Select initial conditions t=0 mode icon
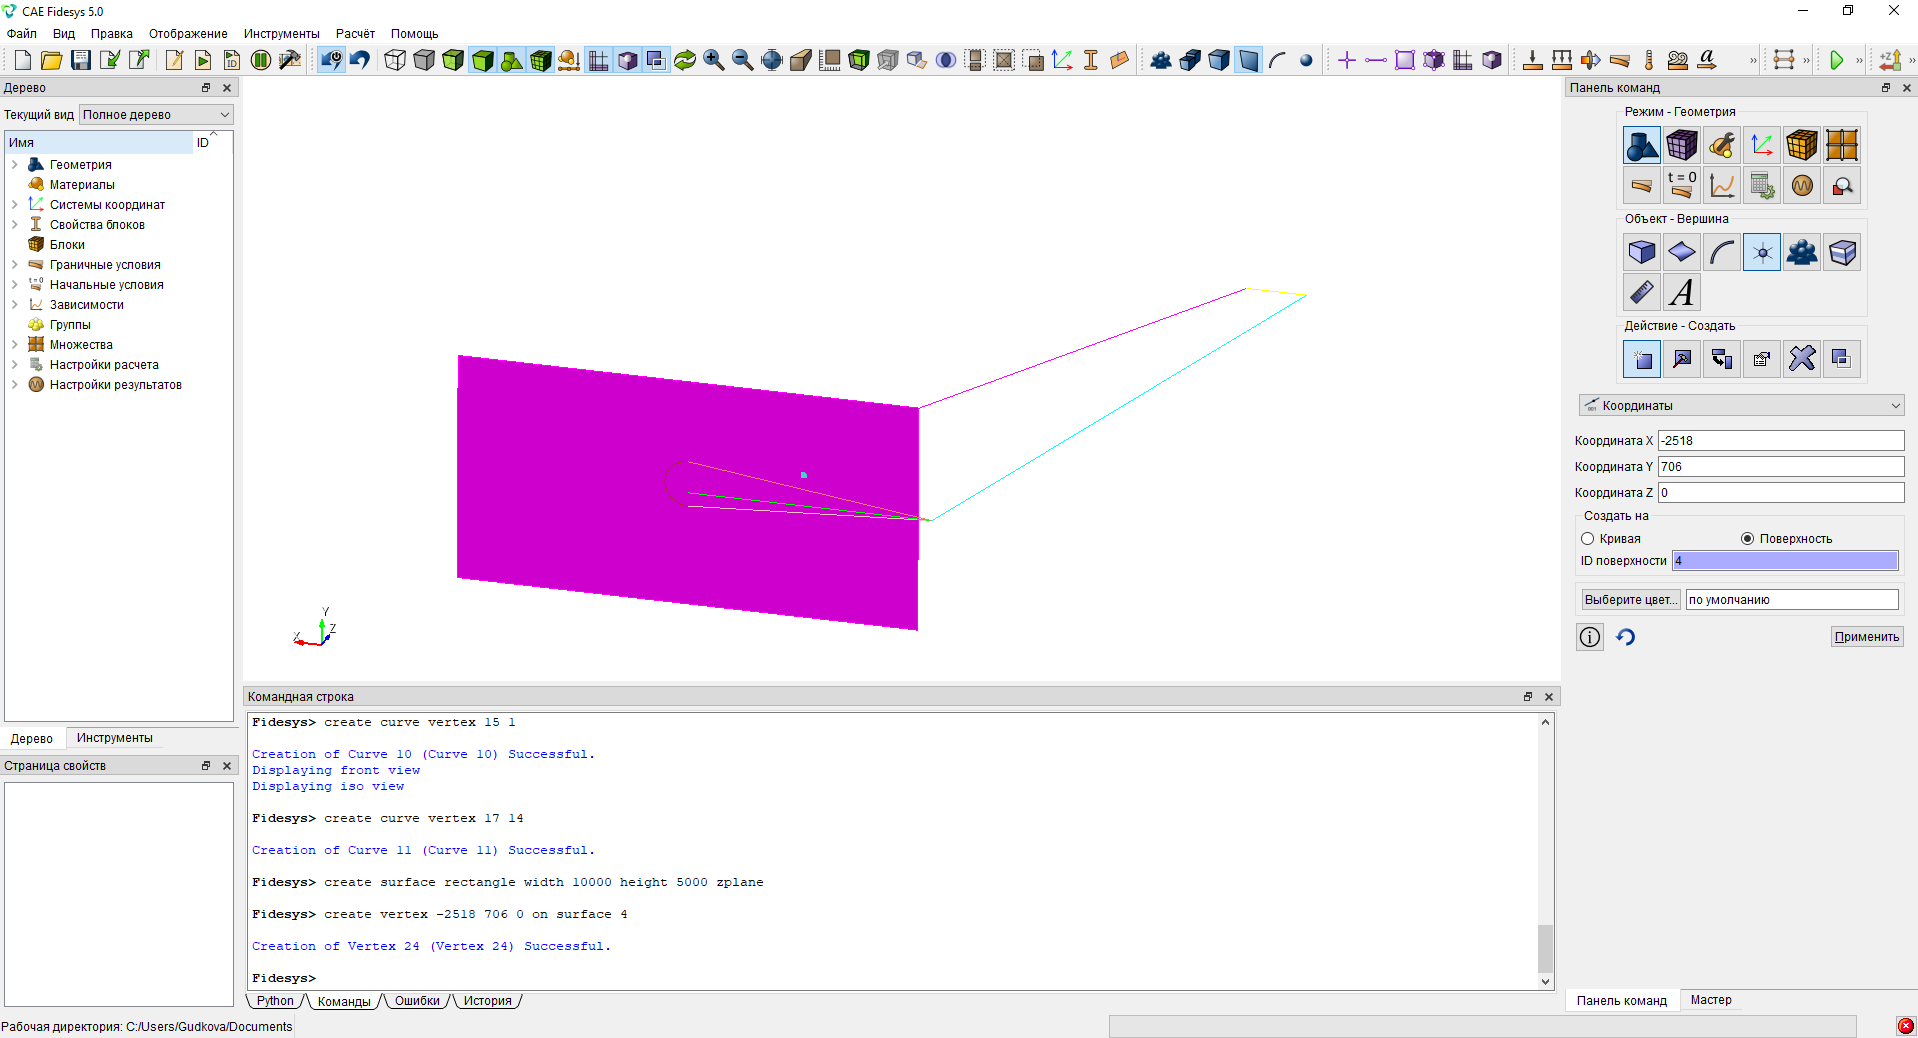Image resolution: width=1918 pixels, height=1038 pixels. click(x=1682, y=185)
